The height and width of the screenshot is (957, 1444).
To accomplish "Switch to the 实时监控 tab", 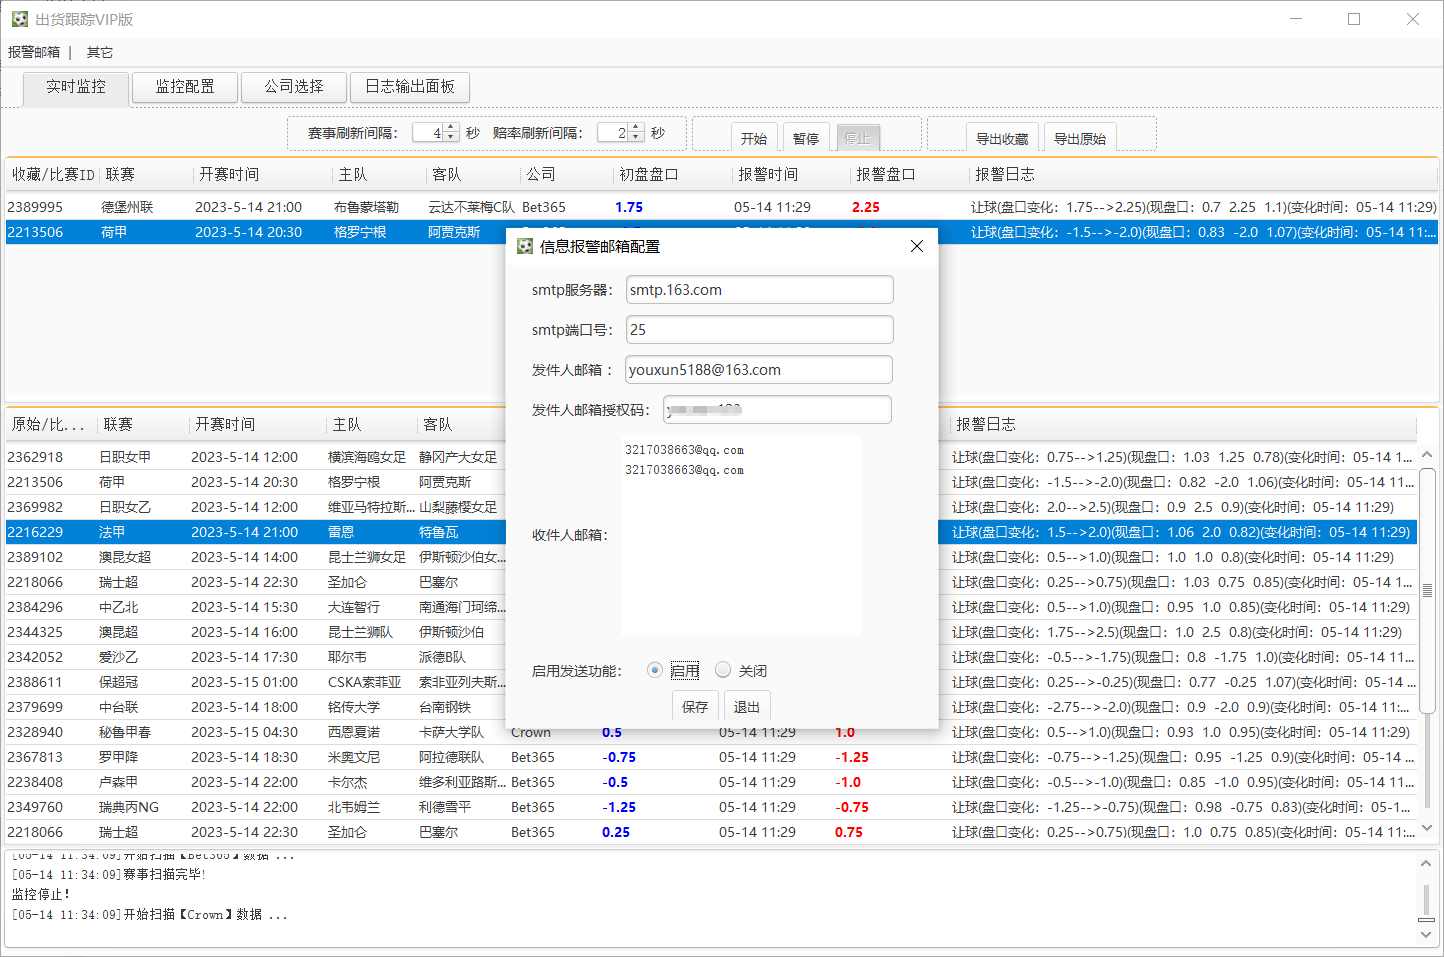I will (76, 87).
